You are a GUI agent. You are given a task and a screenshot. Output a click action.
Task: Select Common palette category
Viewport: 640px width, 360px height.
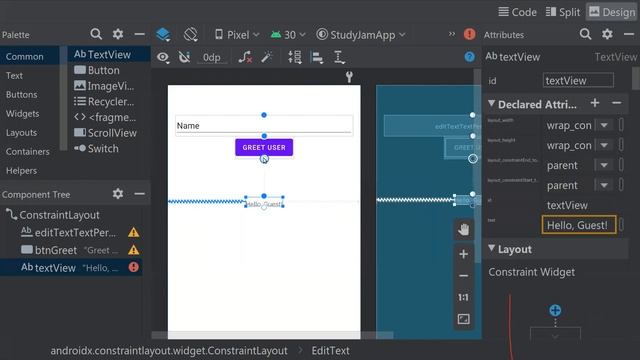coord(24,56)
